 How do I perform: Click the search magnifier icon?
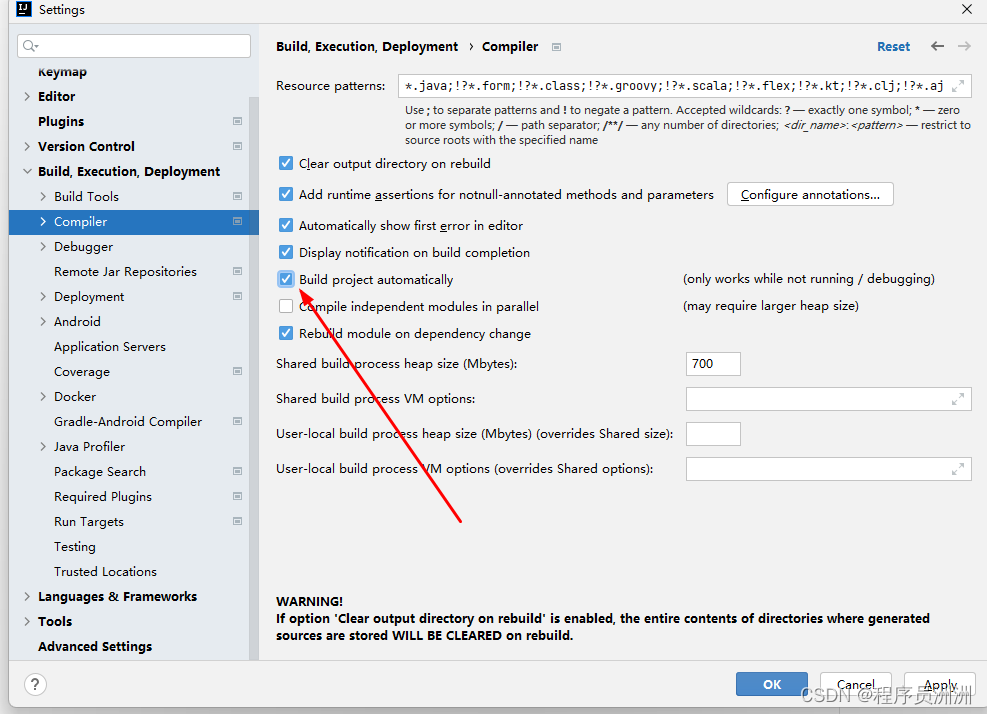pyautogui.click(x=30, y=46)
